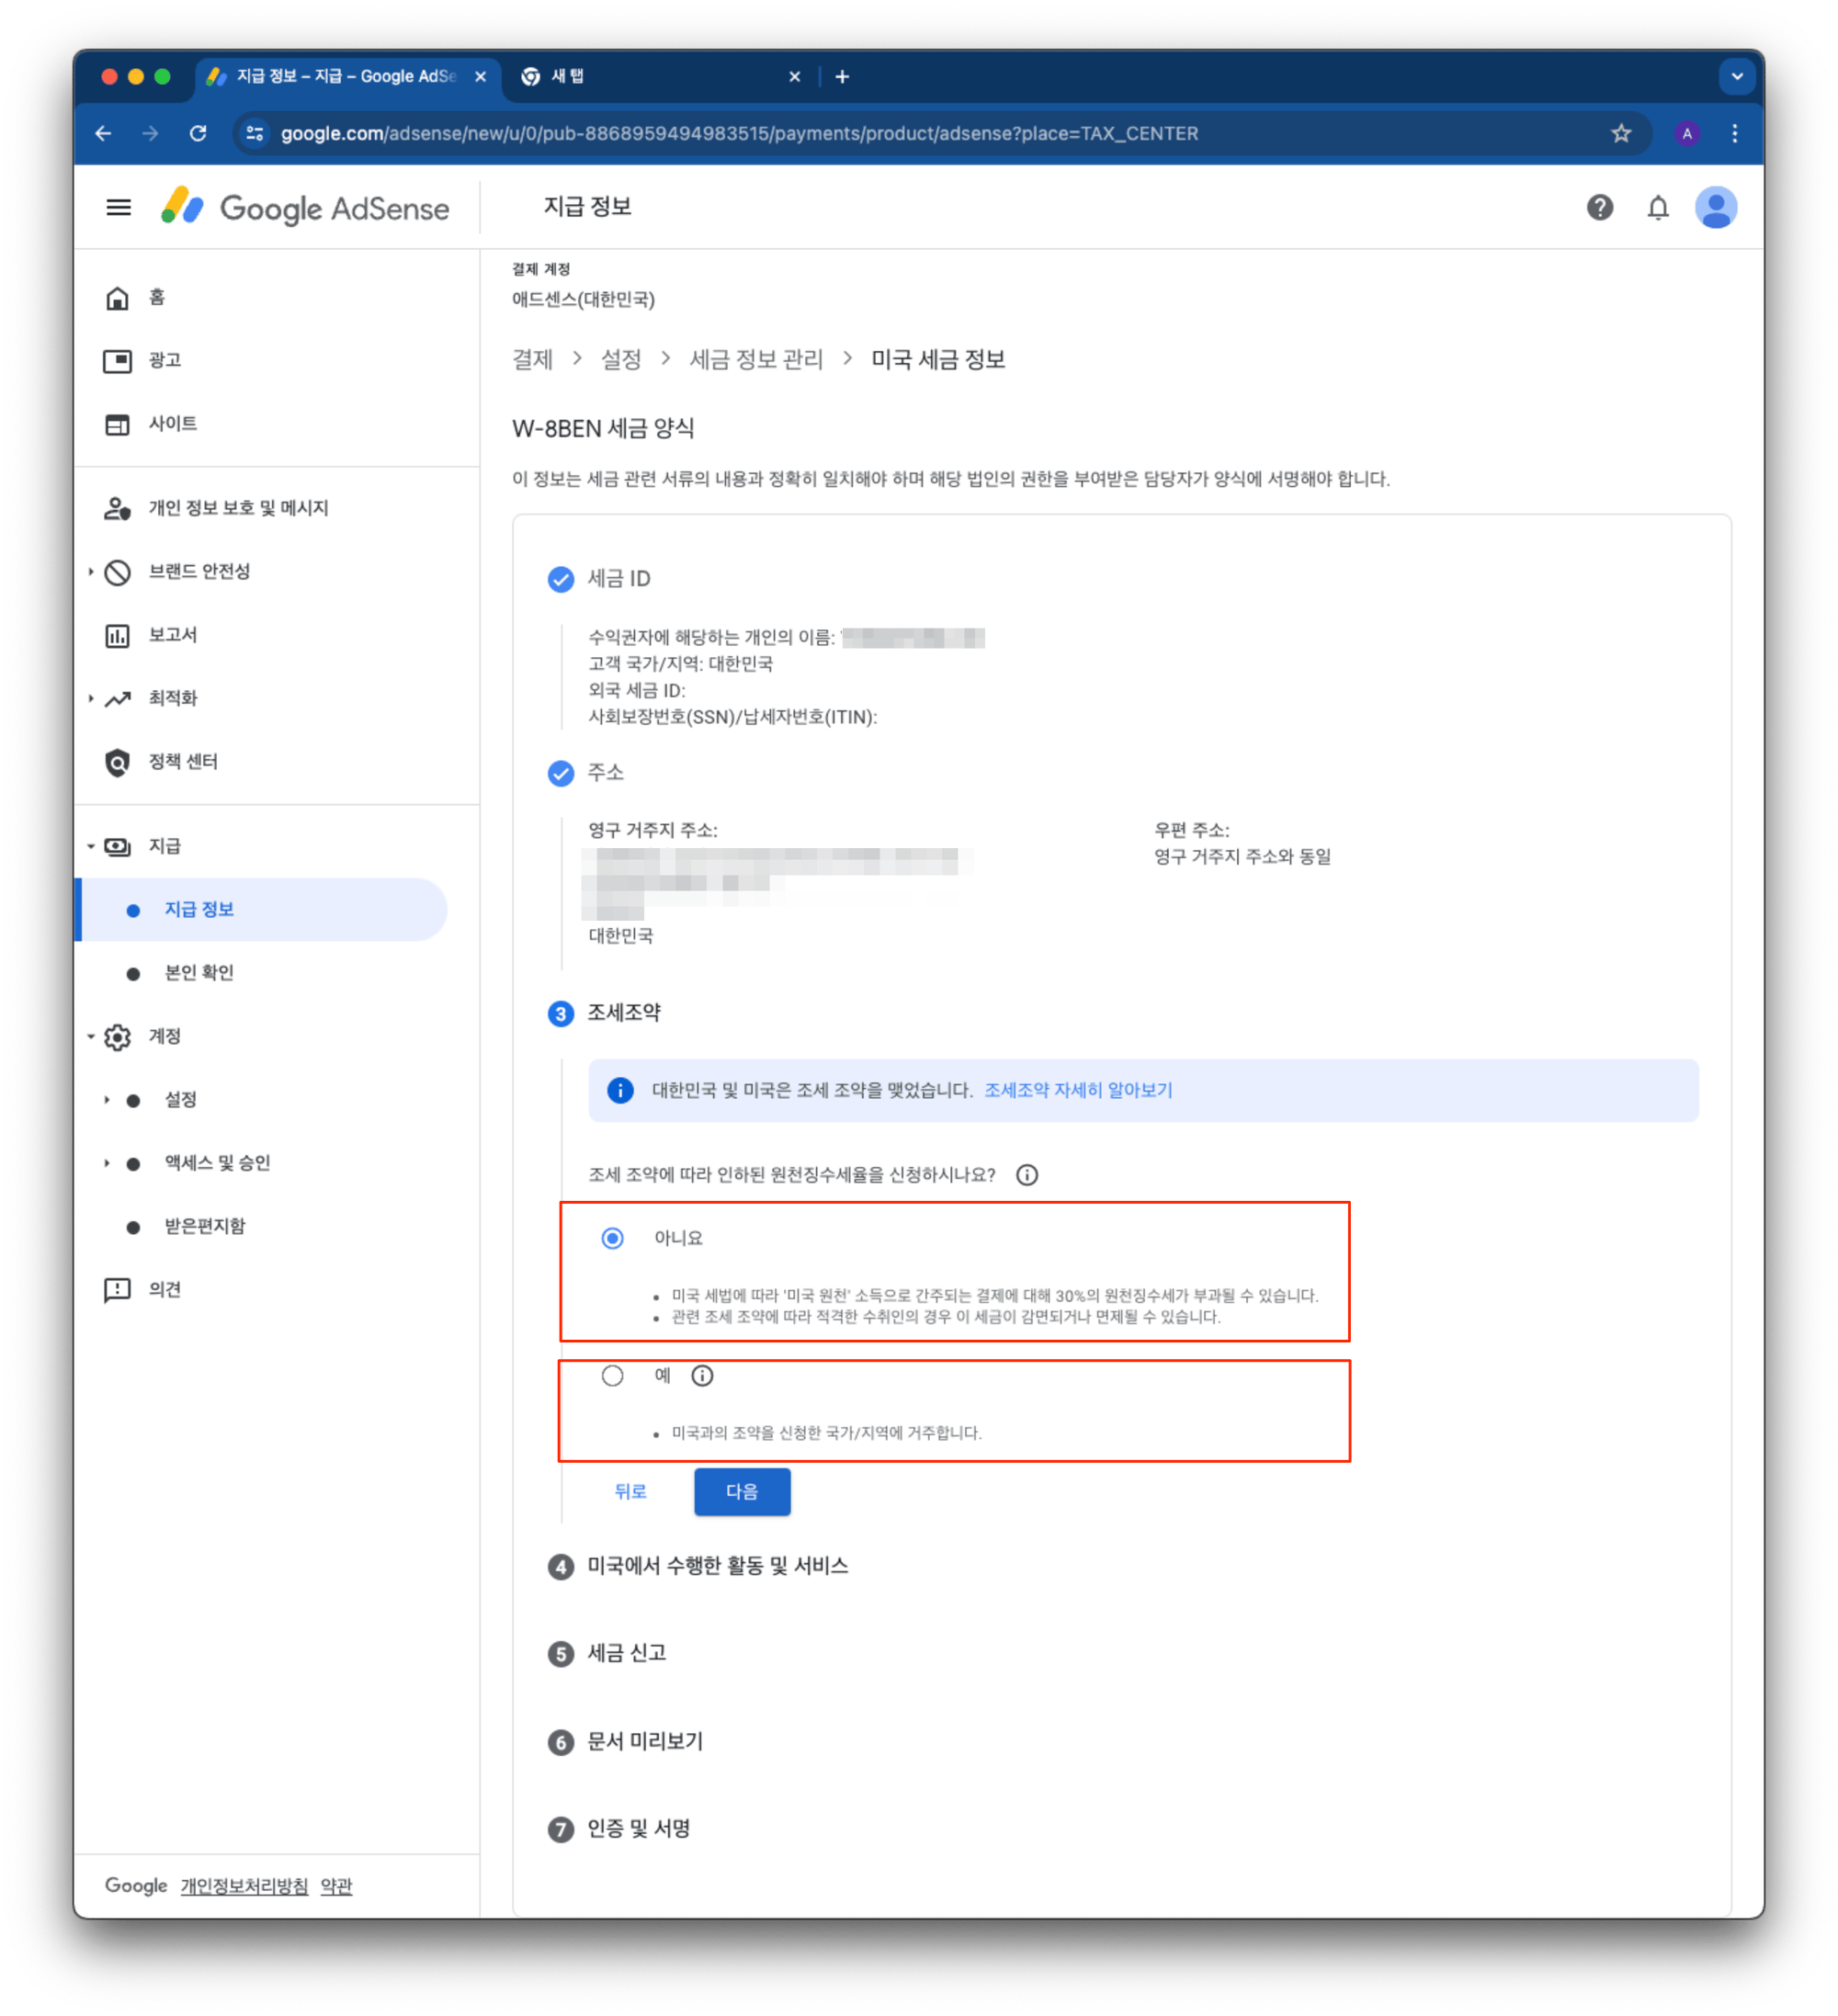
Task: View site information icon in address bar
Action: (x=255, y=133)
